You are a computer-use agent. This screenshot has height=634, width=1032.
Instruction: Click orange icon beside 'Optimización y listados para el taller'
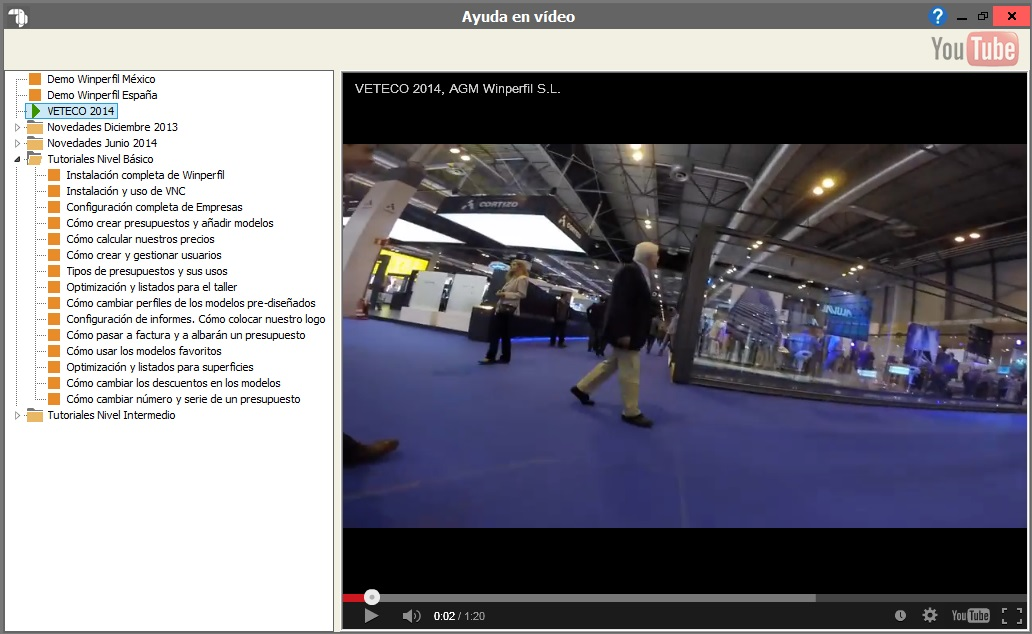tap(54, 287)
